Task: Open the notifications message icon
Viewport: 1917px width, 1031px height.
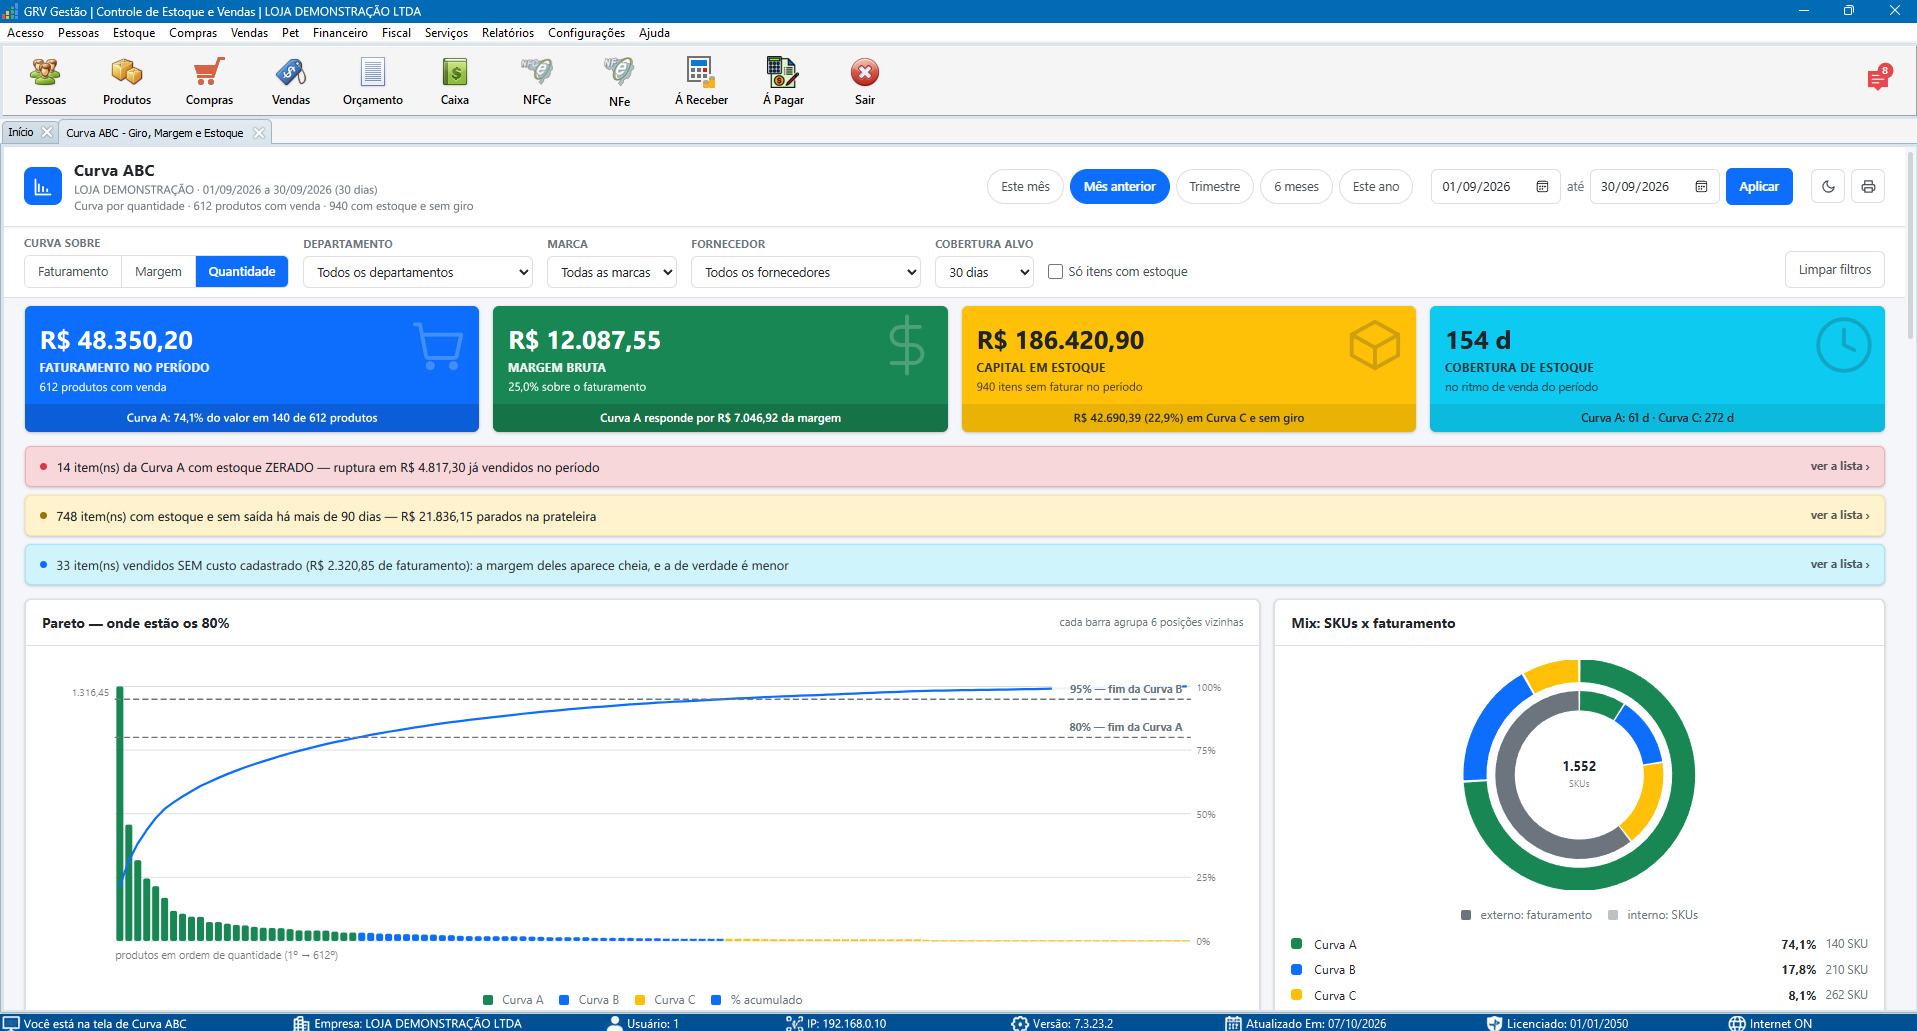Action: [x=1878, y=78]
